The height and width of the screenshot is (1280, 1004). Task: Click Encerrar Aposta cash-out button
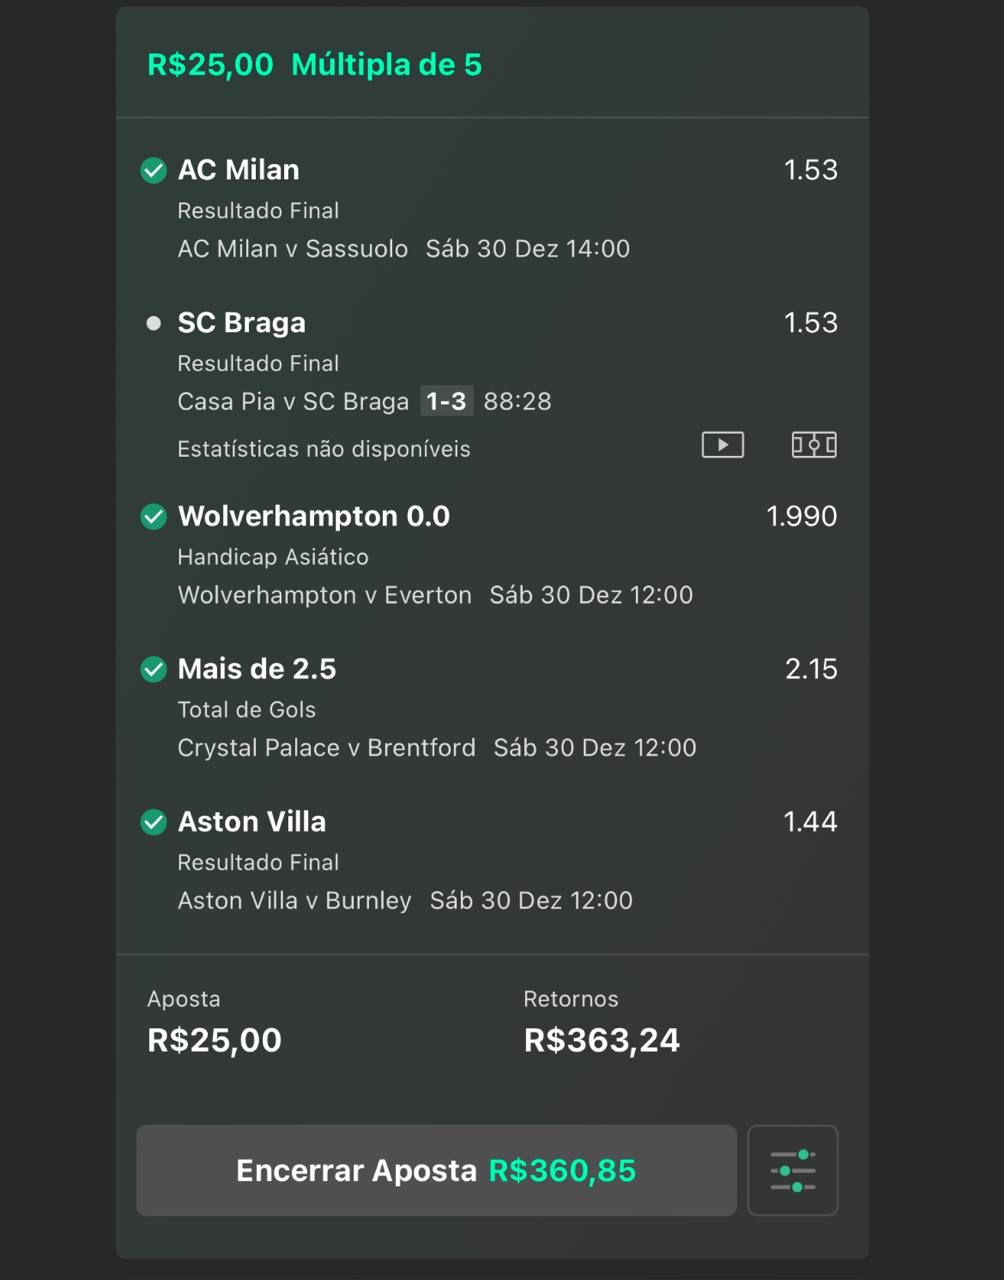(x=436, y=1171)
